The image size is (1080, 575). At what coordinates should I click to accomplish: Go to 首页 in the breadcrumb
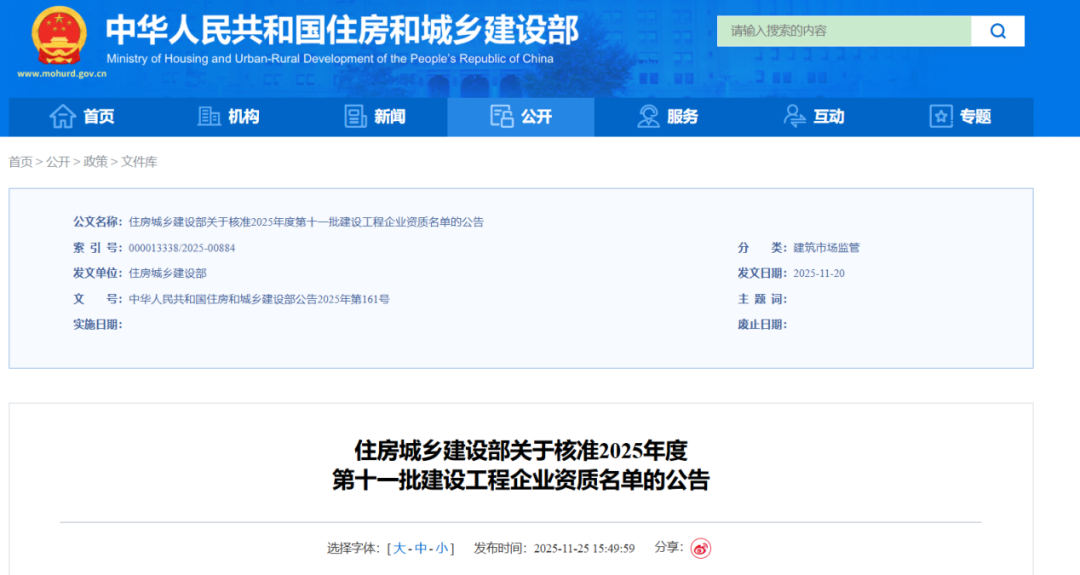click(x=20, y=162)
